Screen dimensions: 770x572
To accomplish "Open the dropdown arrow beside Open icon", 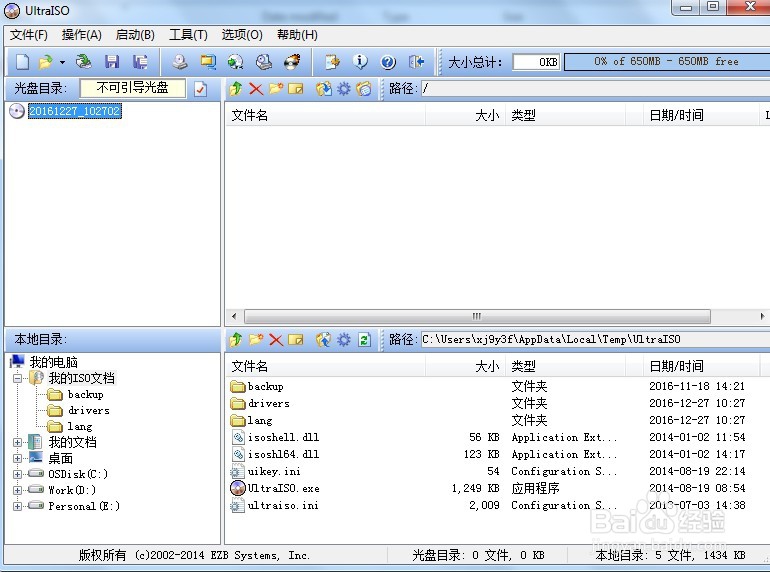I will pyautogui.click(x=62, y=62).
